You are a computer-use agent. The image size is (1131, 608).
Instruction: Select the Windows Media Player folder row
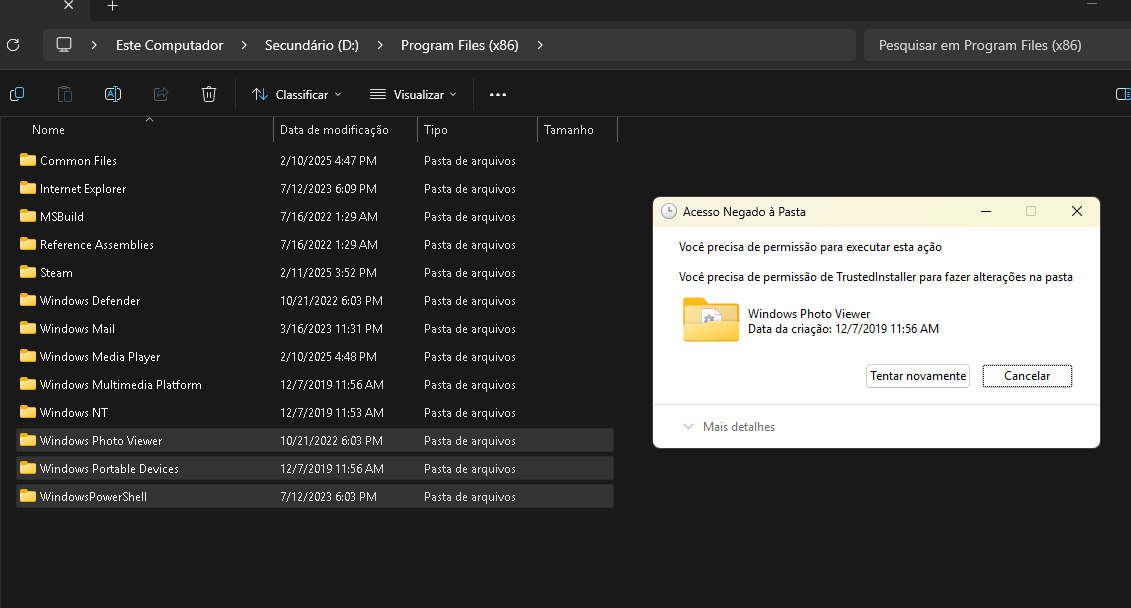click(315, 356)
